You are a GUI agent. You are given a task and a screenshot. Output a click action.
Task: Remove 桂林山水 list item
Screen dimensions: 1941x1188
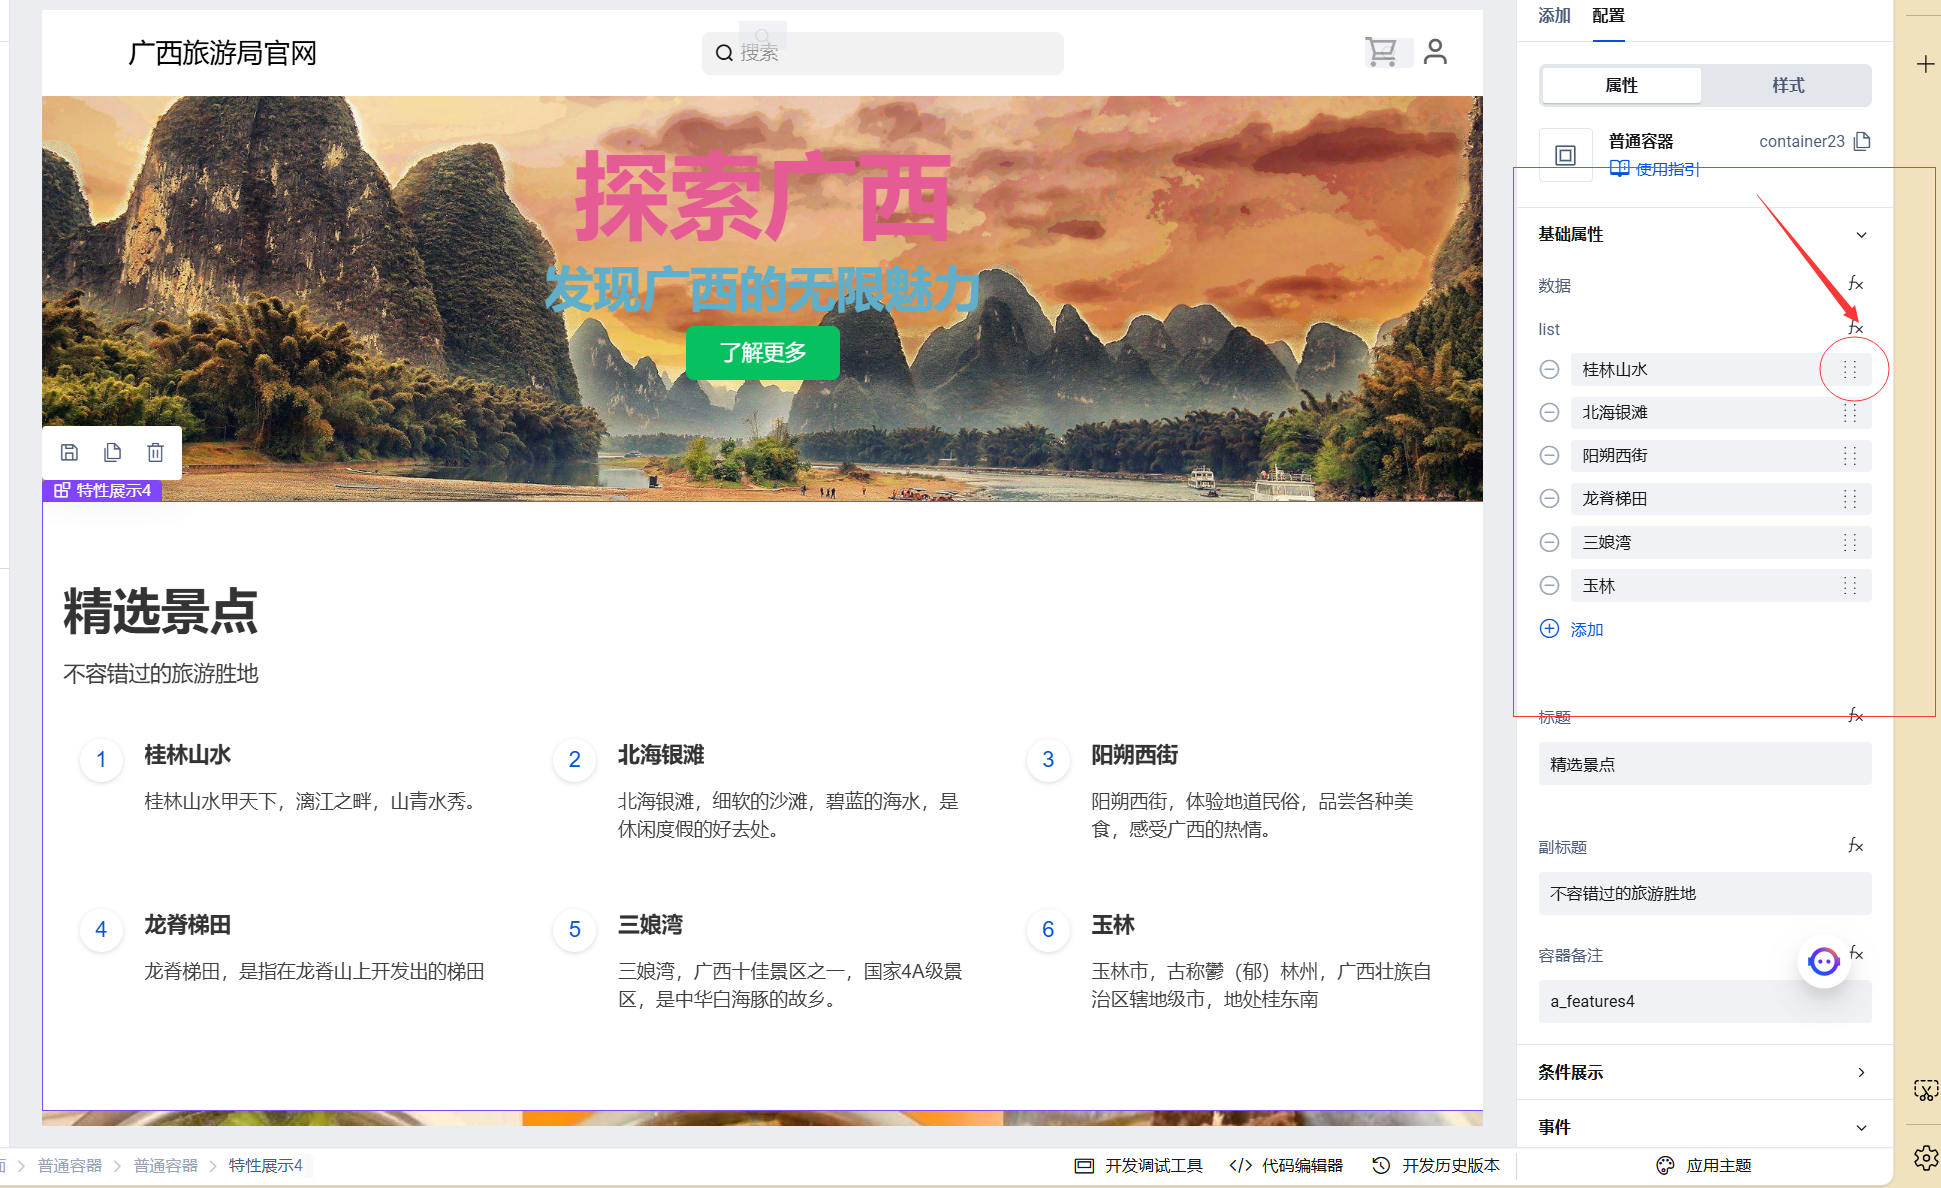pyautogui.click(x=1549, y=370)
